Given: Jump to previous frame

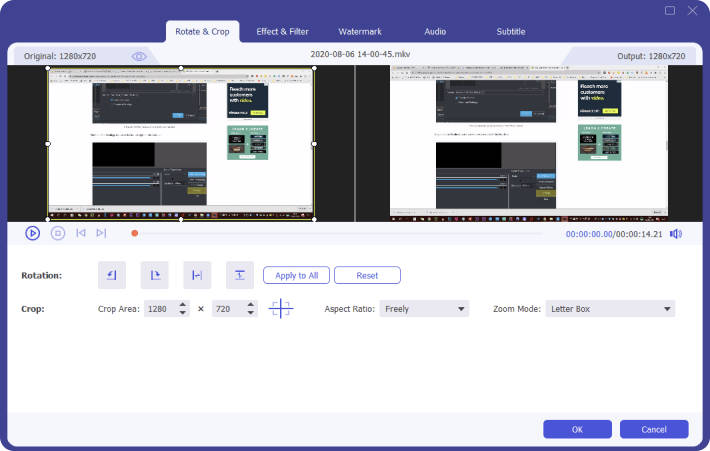Looking at the screenshot, I should [x=81, y=233].
